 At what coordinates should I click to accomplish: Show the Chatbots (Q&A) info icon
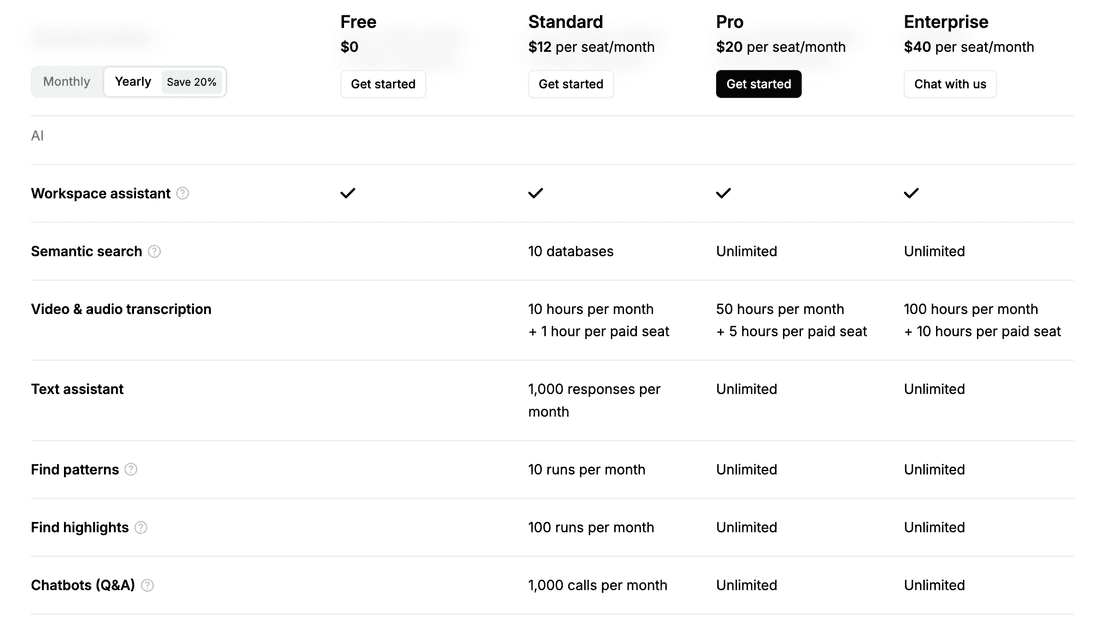[x=147, y=586]
